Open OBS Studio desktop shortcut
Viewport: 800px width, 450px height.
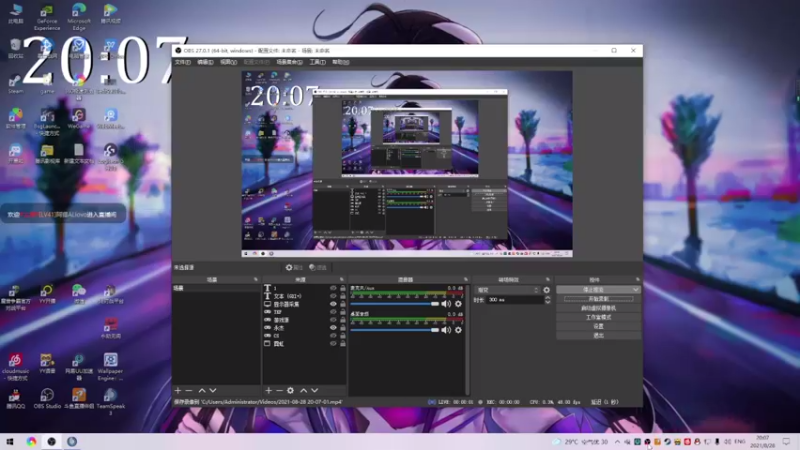tap(47, 398)
